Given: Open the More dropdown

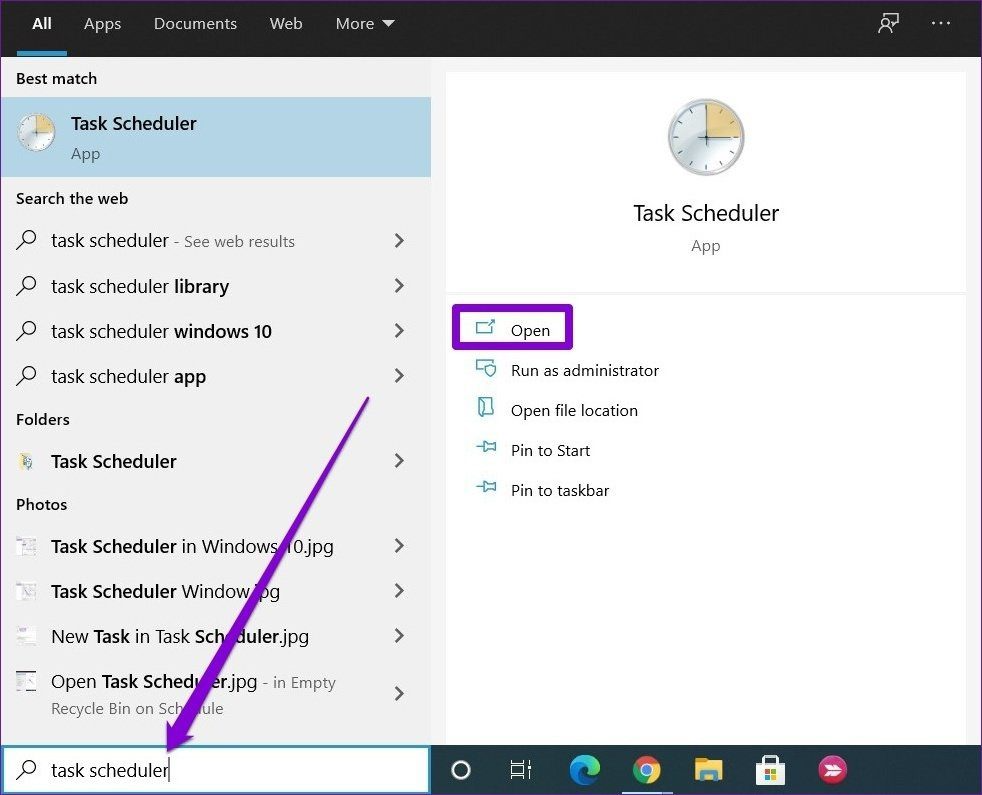Looking at the screenshot, I should pos(364,24).
